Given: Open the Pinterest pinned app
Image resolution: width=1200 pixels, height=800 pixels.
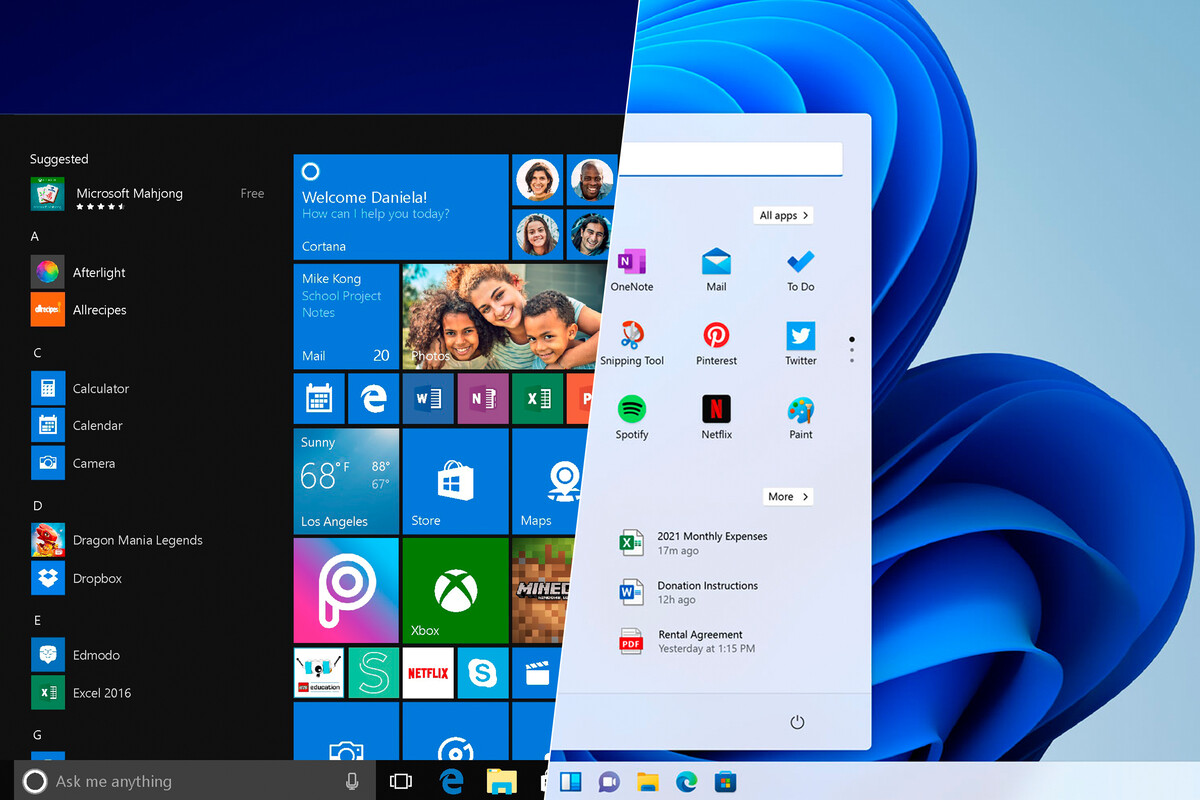Looking at the screenshot, I should click(716, 336).
